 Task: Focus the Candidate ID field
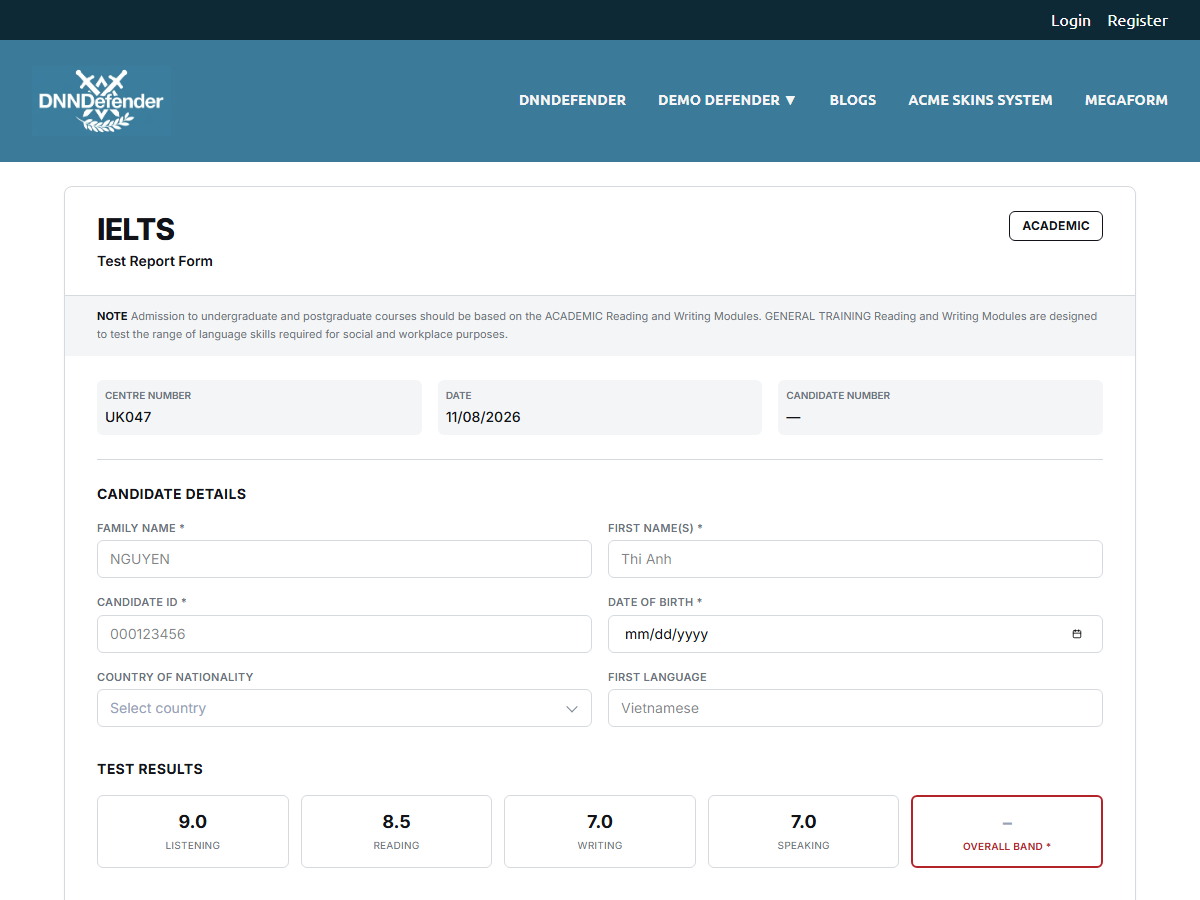click(x=344, y=634)
